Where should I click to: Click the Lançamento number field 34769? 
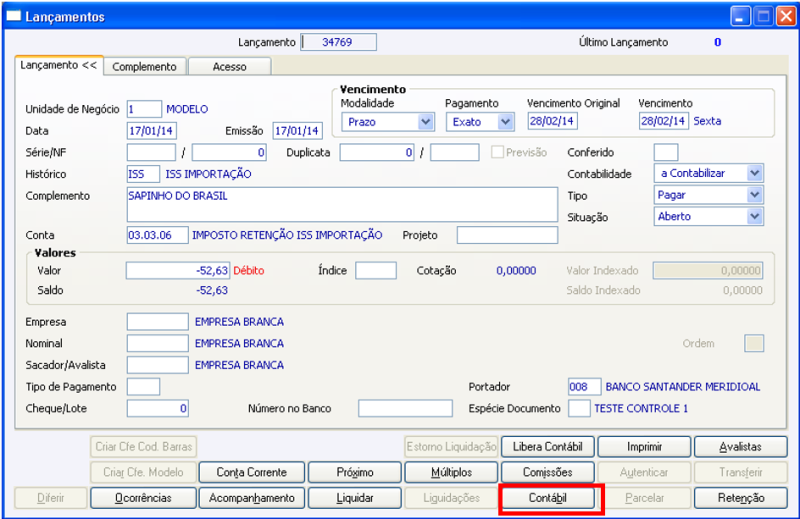coord(339,42)
